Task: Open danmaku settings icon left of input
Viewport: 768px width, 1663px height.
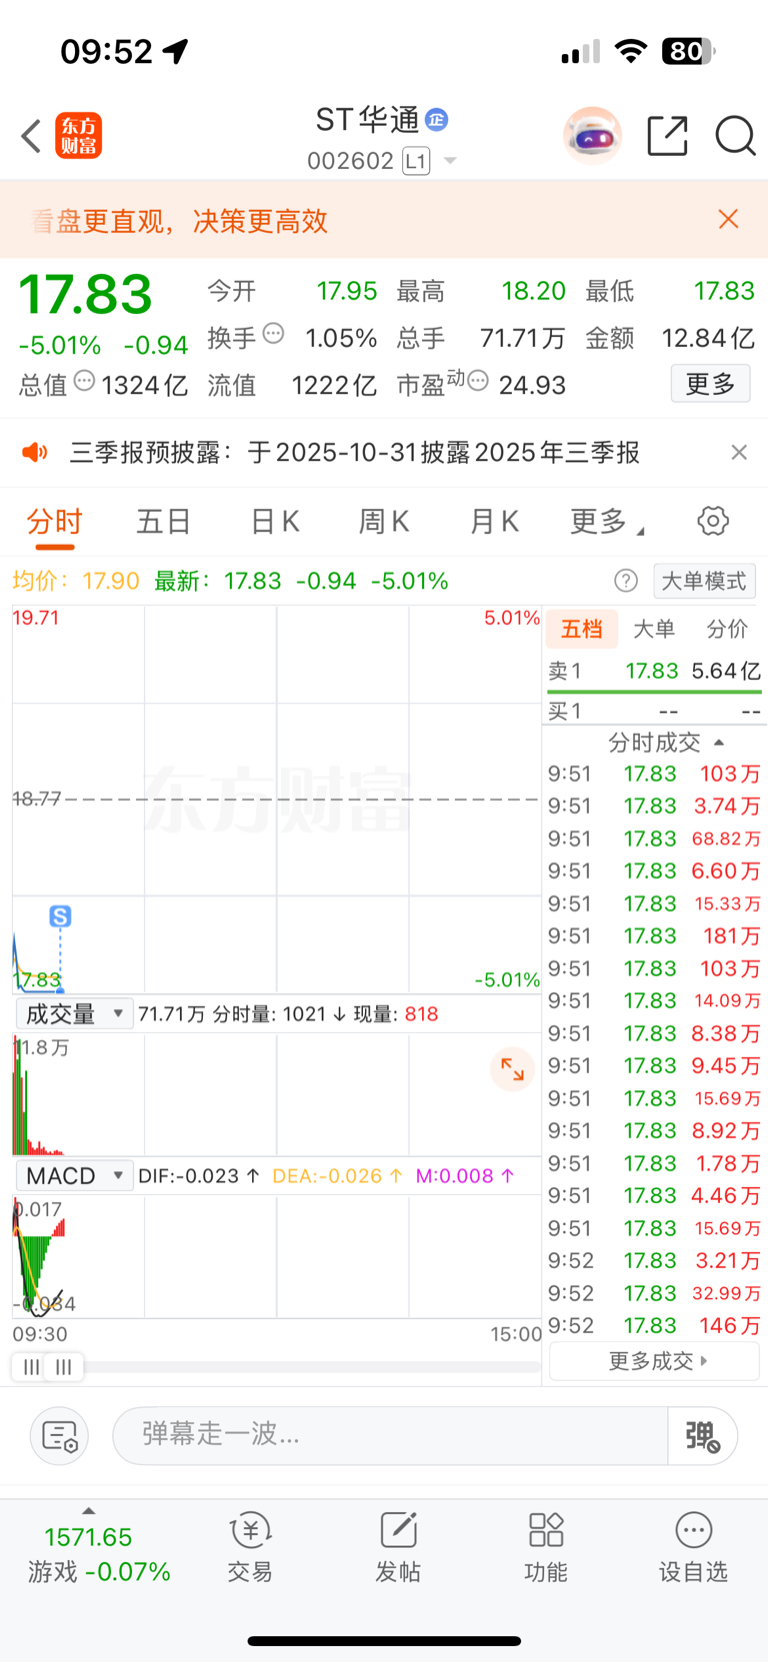Action: (x=60, y=1436)
